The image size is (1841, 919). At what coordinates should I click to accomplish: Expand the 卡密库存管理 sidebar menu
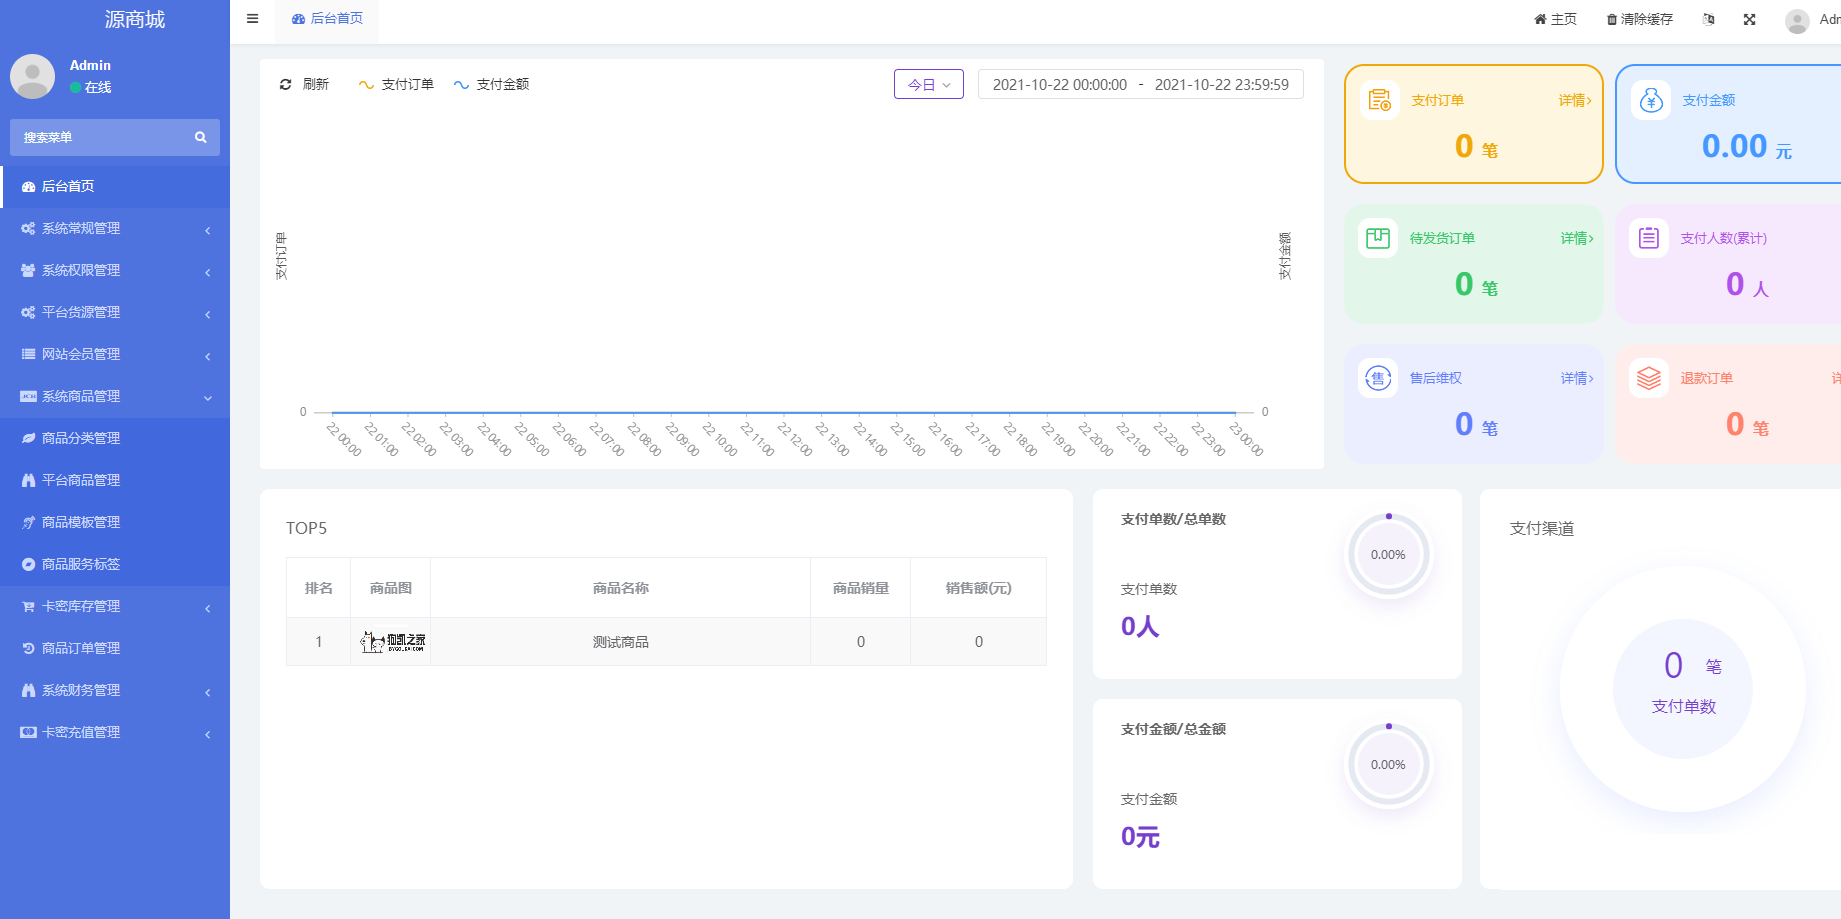[x=115, y=607]
